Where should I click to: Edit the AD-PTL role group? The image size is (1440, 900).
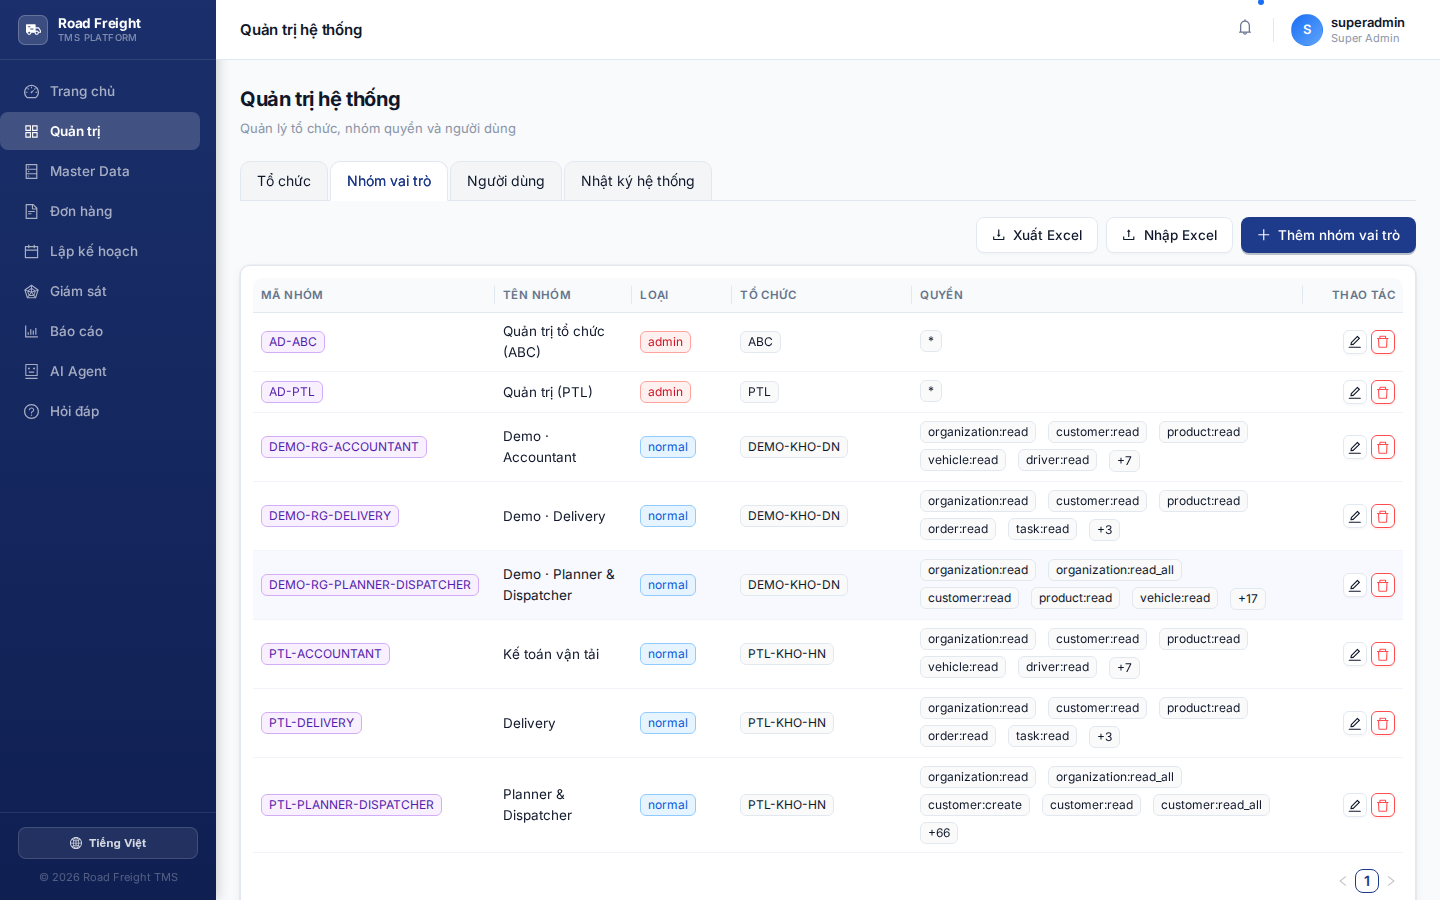[x=1355, y=392]
